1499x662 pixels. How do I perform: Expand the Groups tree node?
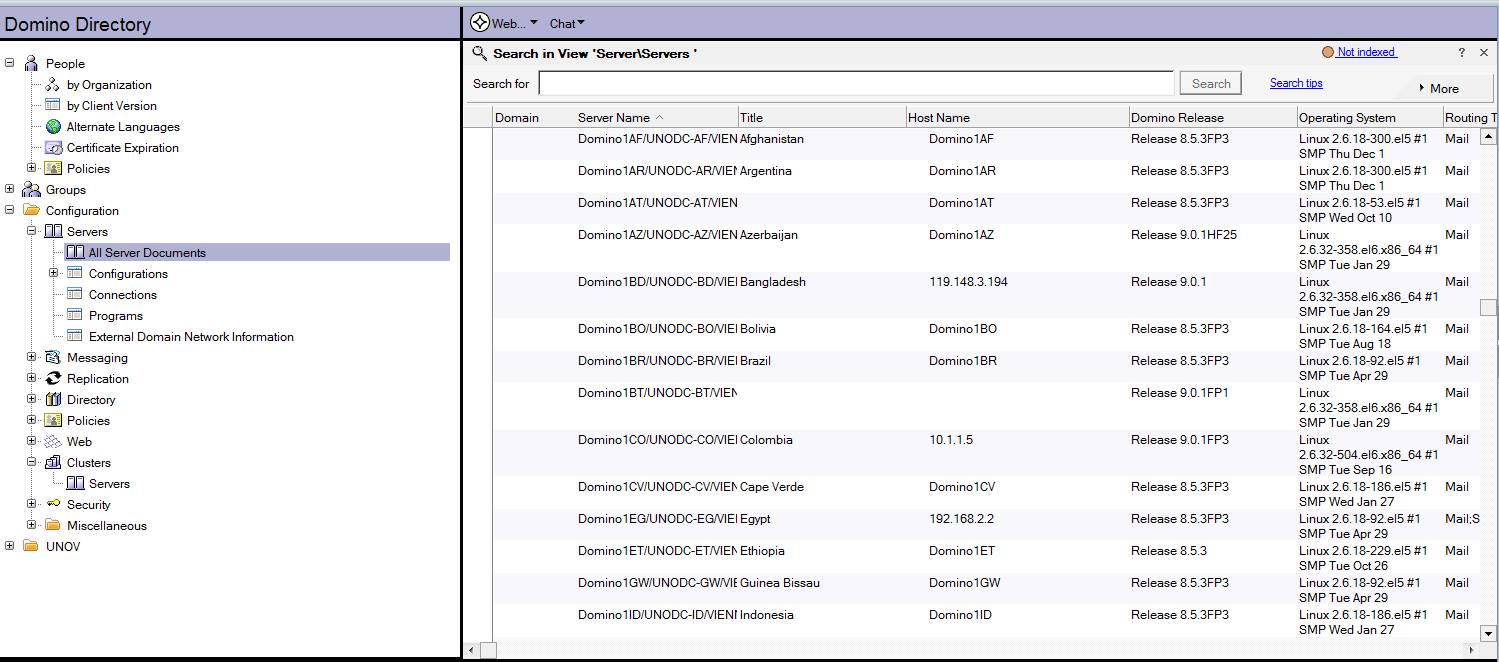(10, 190)
